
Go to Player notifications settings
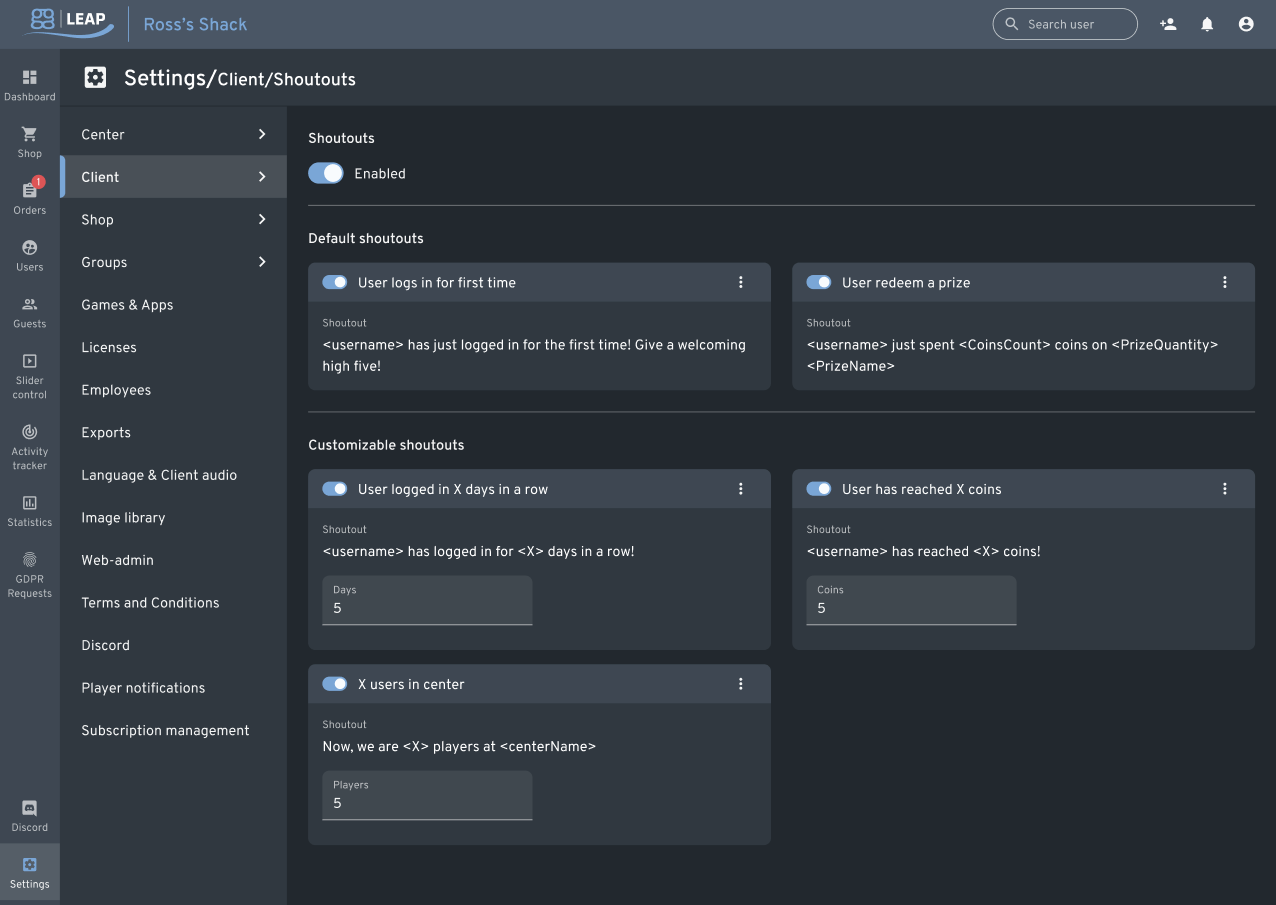click(x=143, y=688)
